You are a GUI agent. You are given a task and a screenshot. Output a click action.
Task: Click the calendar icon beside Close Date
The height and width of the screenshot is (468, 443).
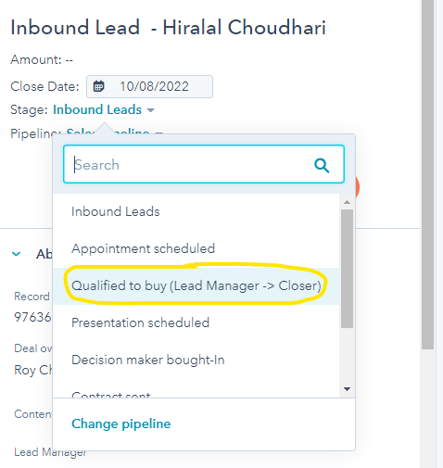(x=98, y=86)
